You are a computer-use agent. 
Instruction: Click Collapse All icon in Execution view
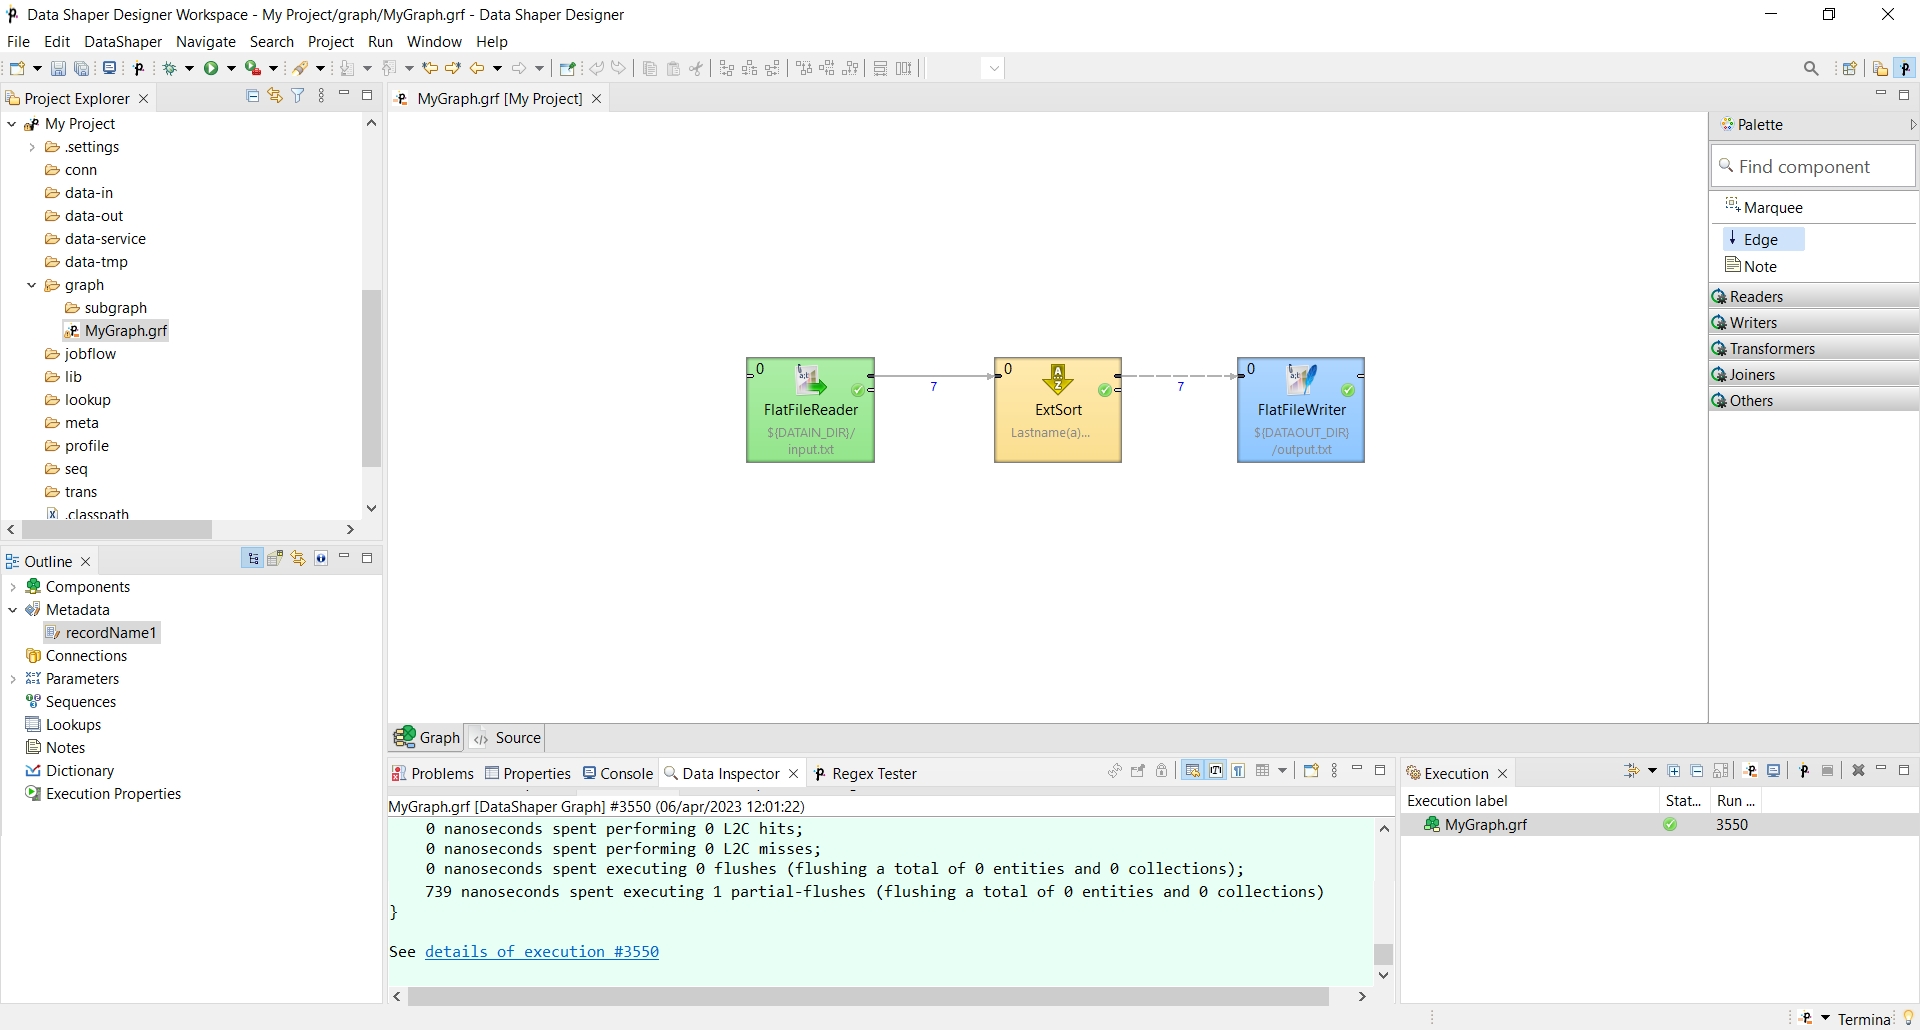tap(1697, 771)
